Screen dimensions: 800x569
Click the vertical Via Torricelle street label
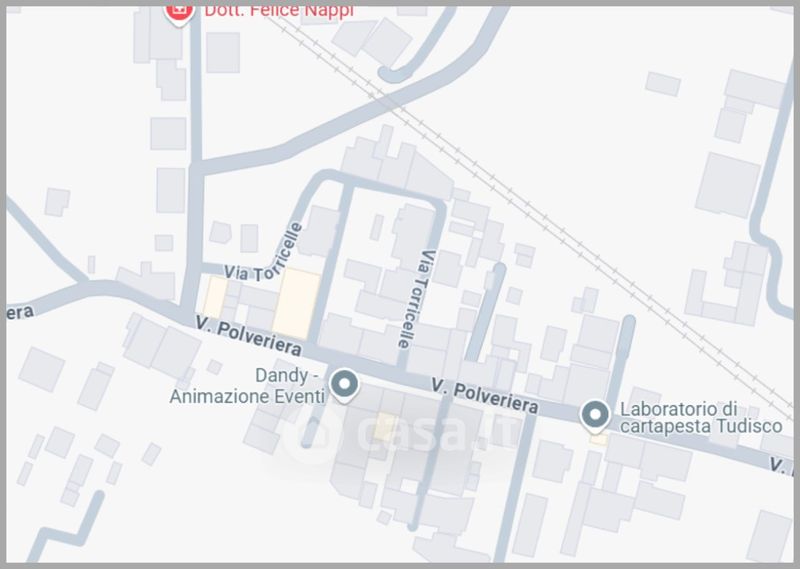416,299
